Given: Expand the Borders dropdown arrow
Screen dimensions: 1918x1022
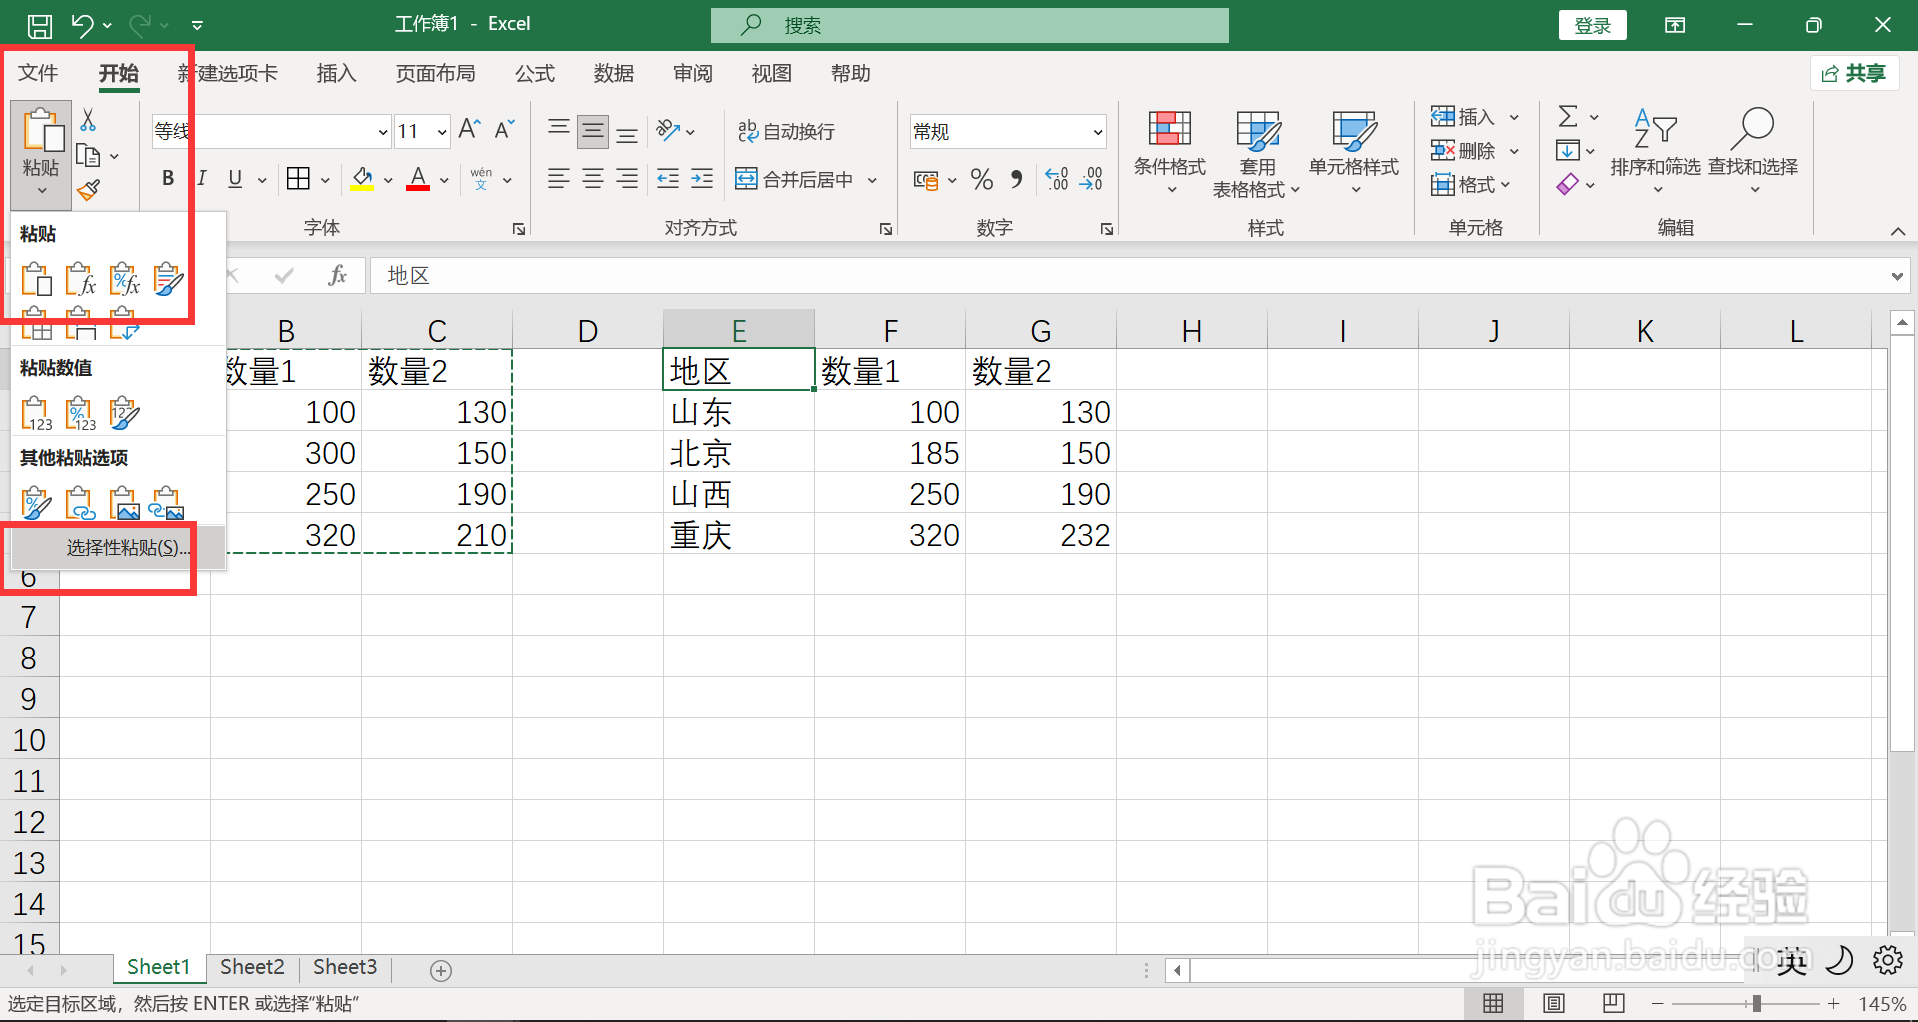Looking at the screenshot, I should click(325, 180).
